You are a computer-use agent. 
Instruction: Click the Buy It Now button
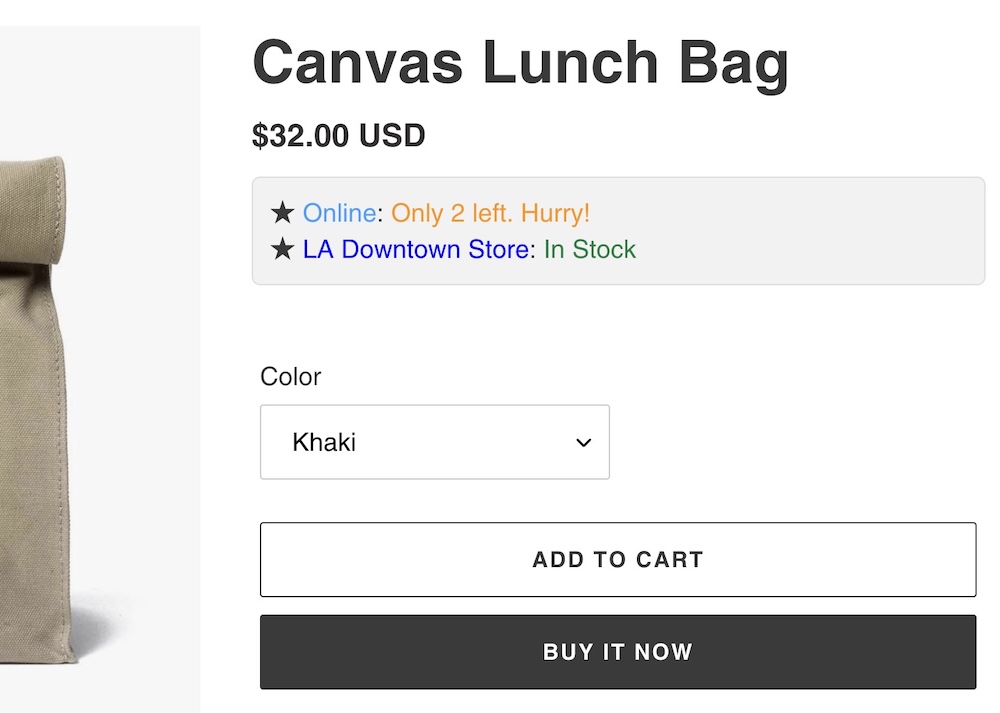618,652
